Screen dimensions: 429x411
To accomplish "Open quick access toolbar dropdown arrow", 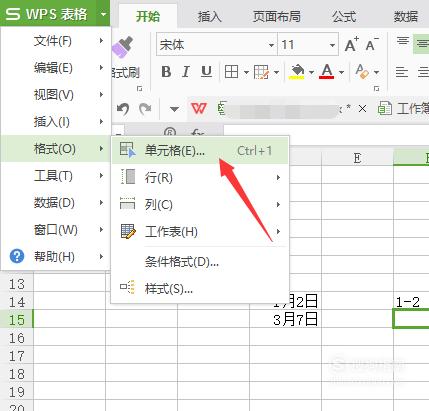I will (x=174, y=109).
